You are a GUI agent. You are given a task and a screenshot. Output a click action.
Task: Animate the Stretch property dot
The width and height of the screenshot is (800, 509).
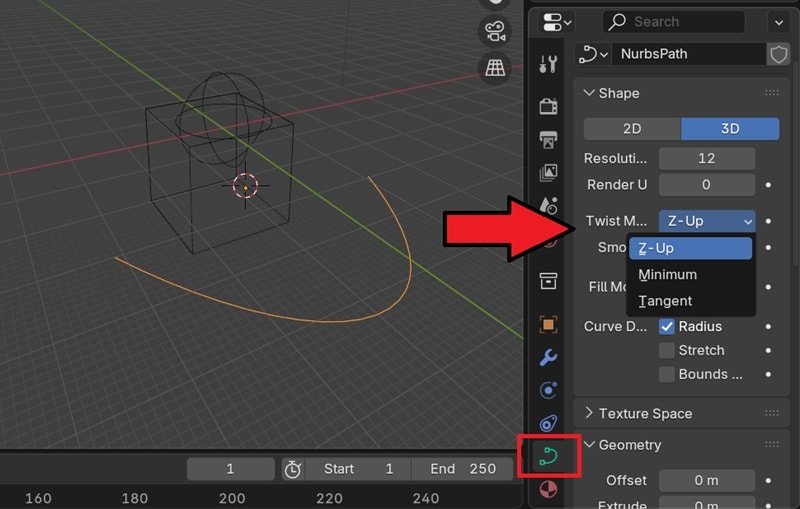pyautogui.click(x=768, y=350)
